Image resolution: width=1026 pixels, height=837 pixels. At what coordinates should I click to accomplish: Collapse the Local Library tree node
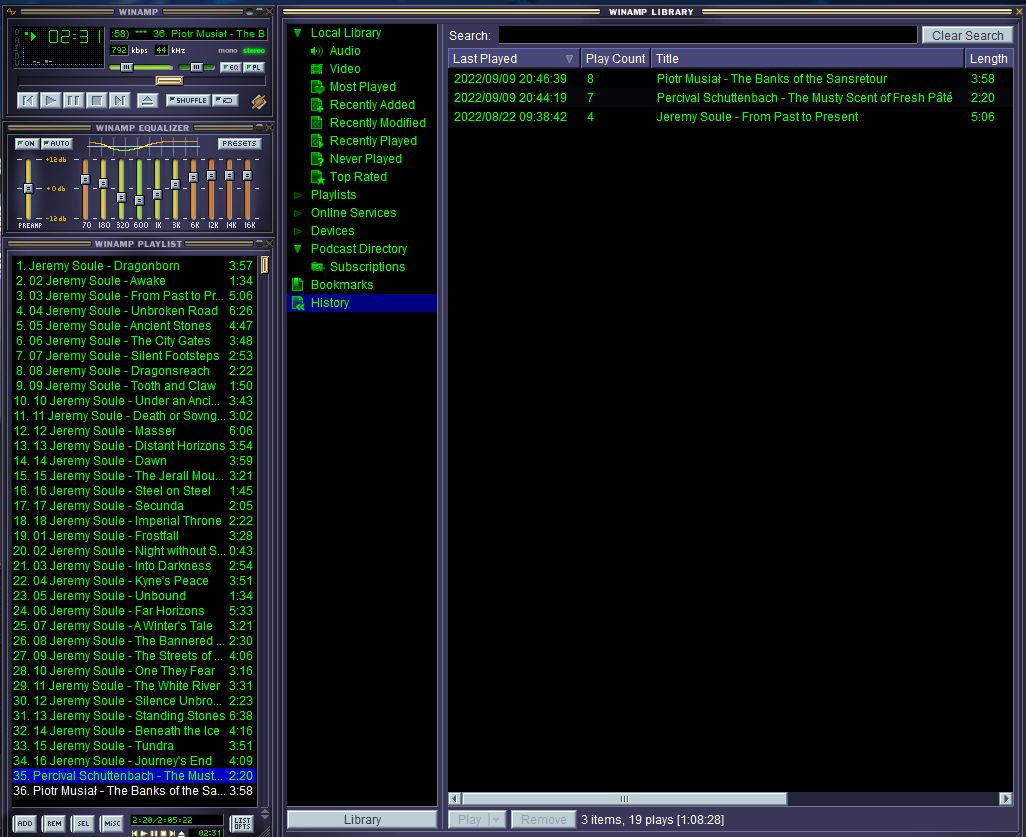(297, 33)
